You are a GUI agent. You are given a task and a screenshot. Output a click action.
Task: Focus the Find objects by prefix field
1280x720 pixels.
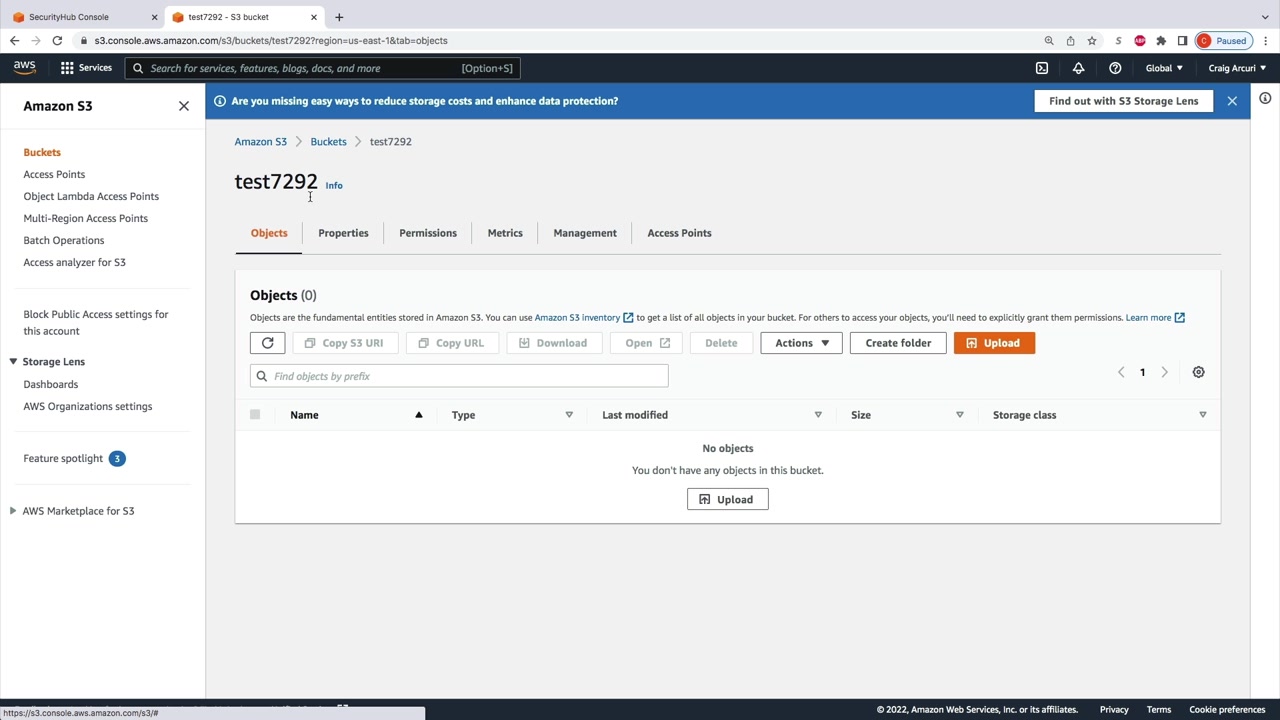point(459,376)
